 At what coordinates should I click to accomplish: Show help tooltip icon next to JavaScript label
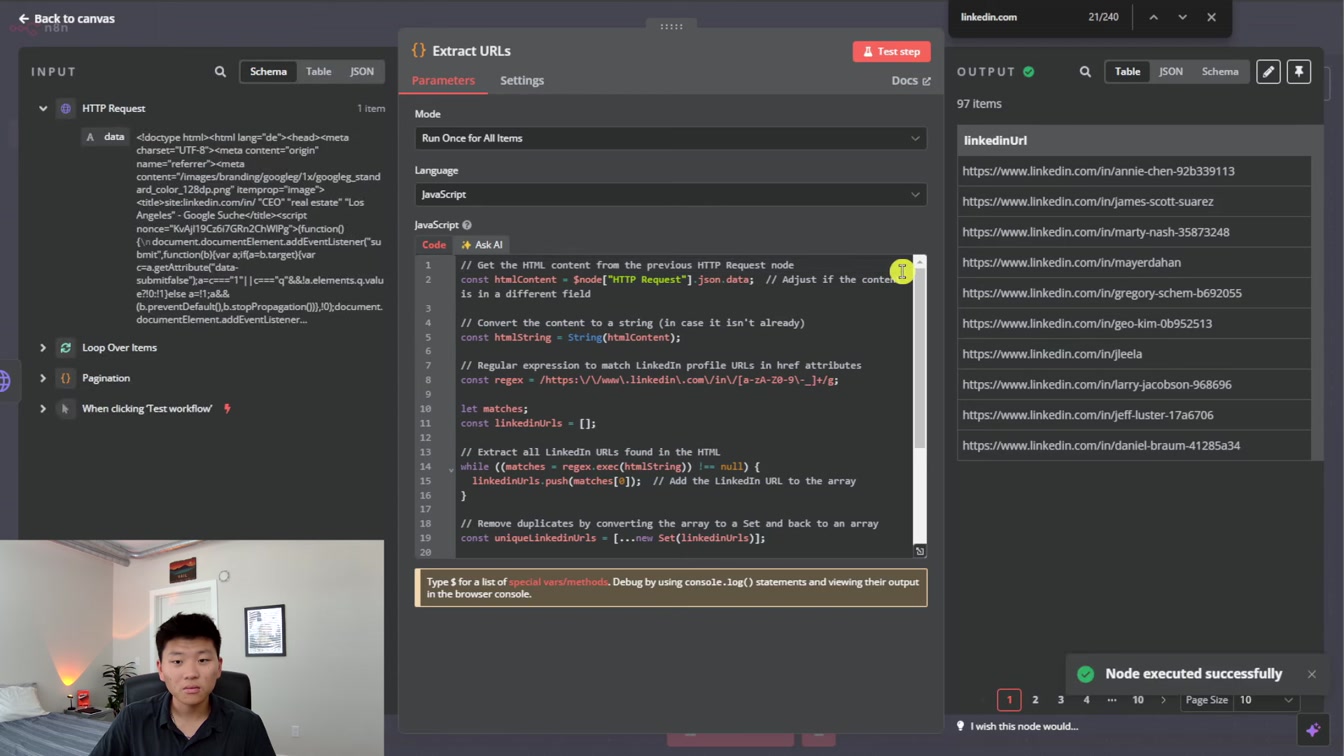pos(467,225)
